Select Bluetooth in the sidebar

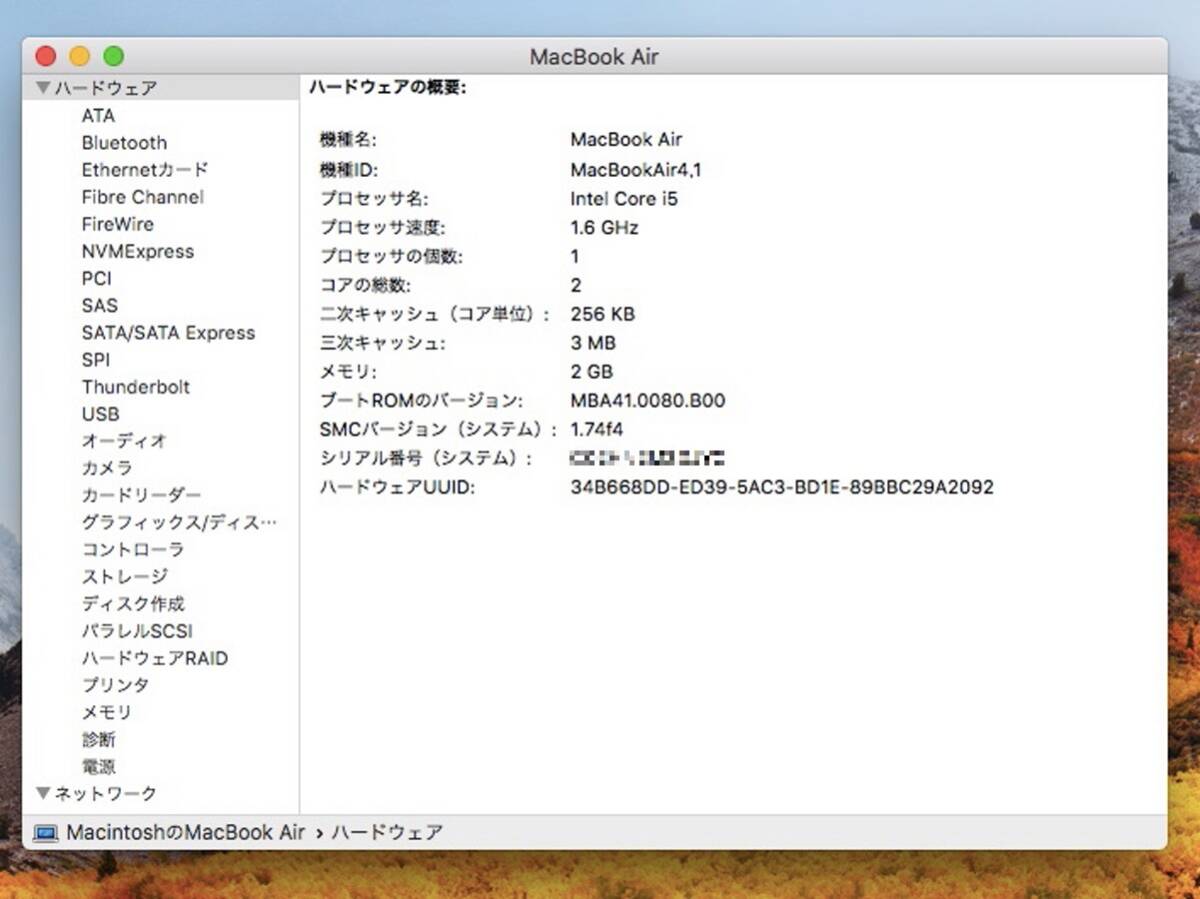pos(124,143)
